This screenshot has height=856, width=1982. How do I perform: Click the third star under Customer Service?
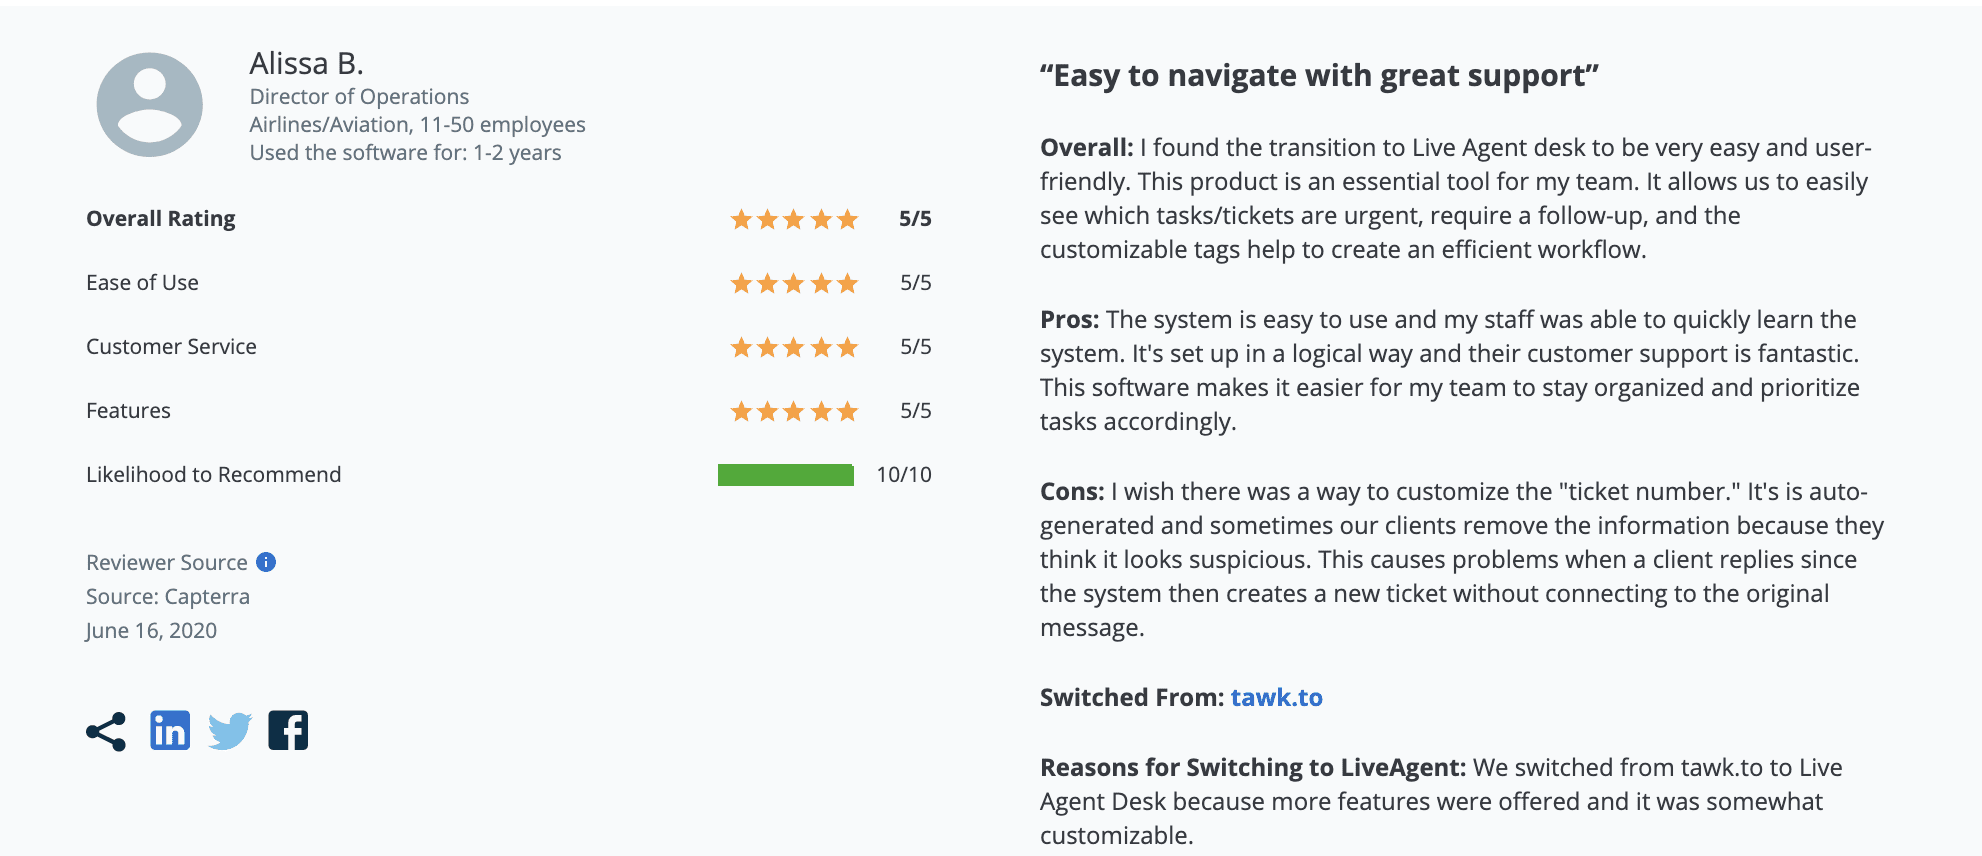[794, 346]
